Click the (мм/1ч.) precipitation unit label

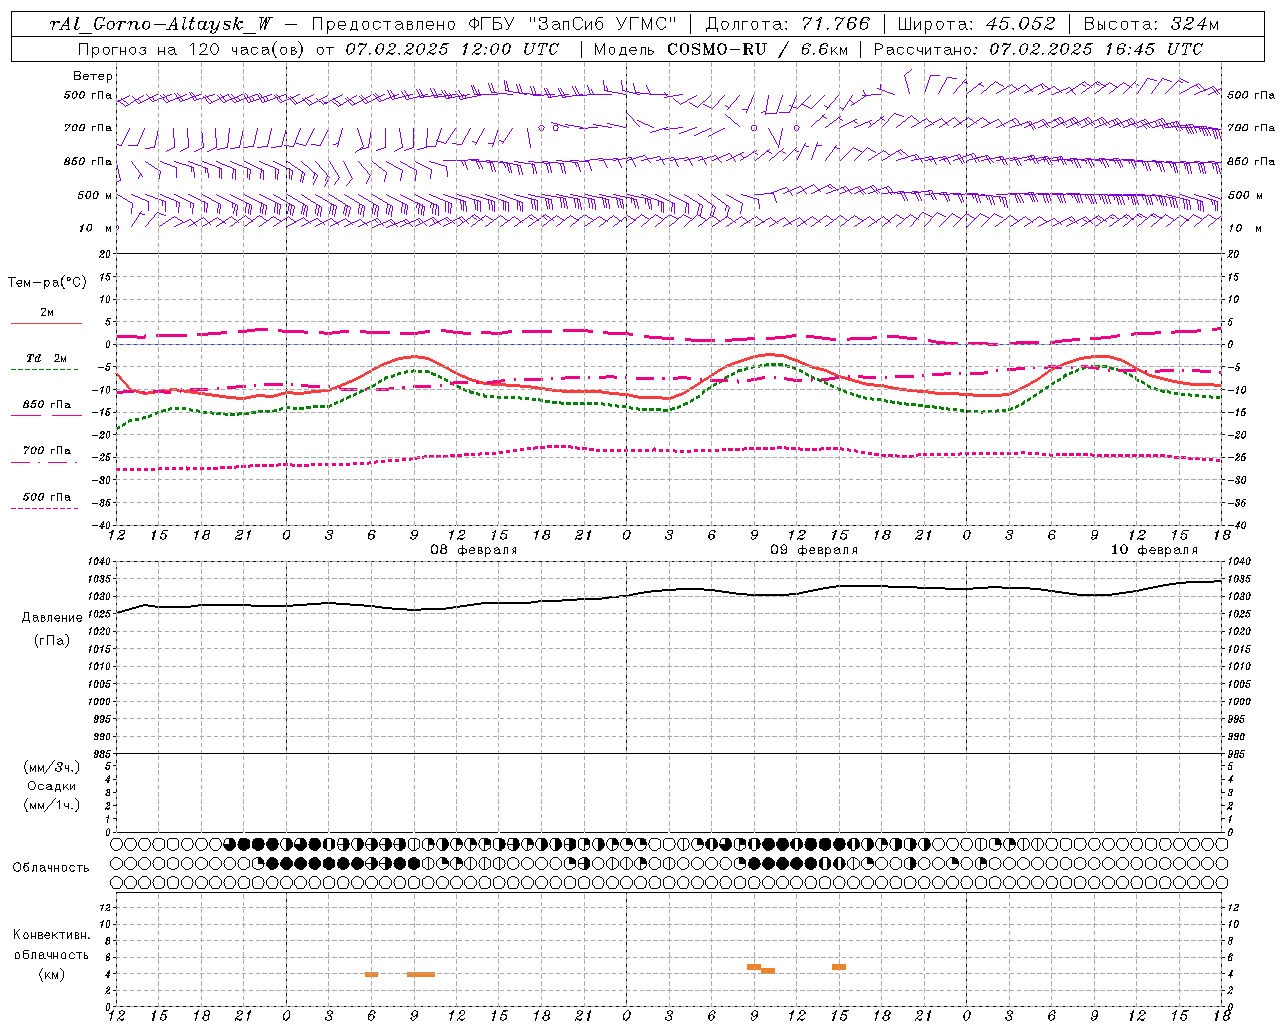tap(52, 805)
